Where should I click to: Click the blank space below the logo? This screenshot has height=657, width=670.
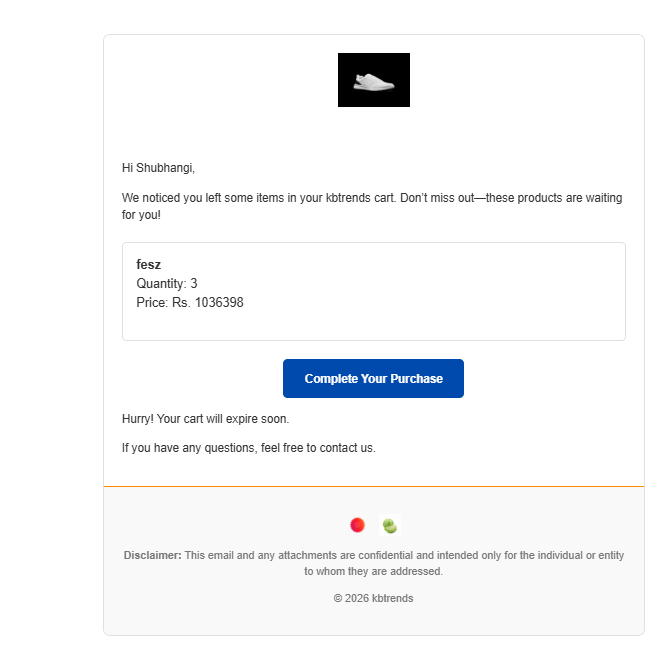[x=373, y=130]
